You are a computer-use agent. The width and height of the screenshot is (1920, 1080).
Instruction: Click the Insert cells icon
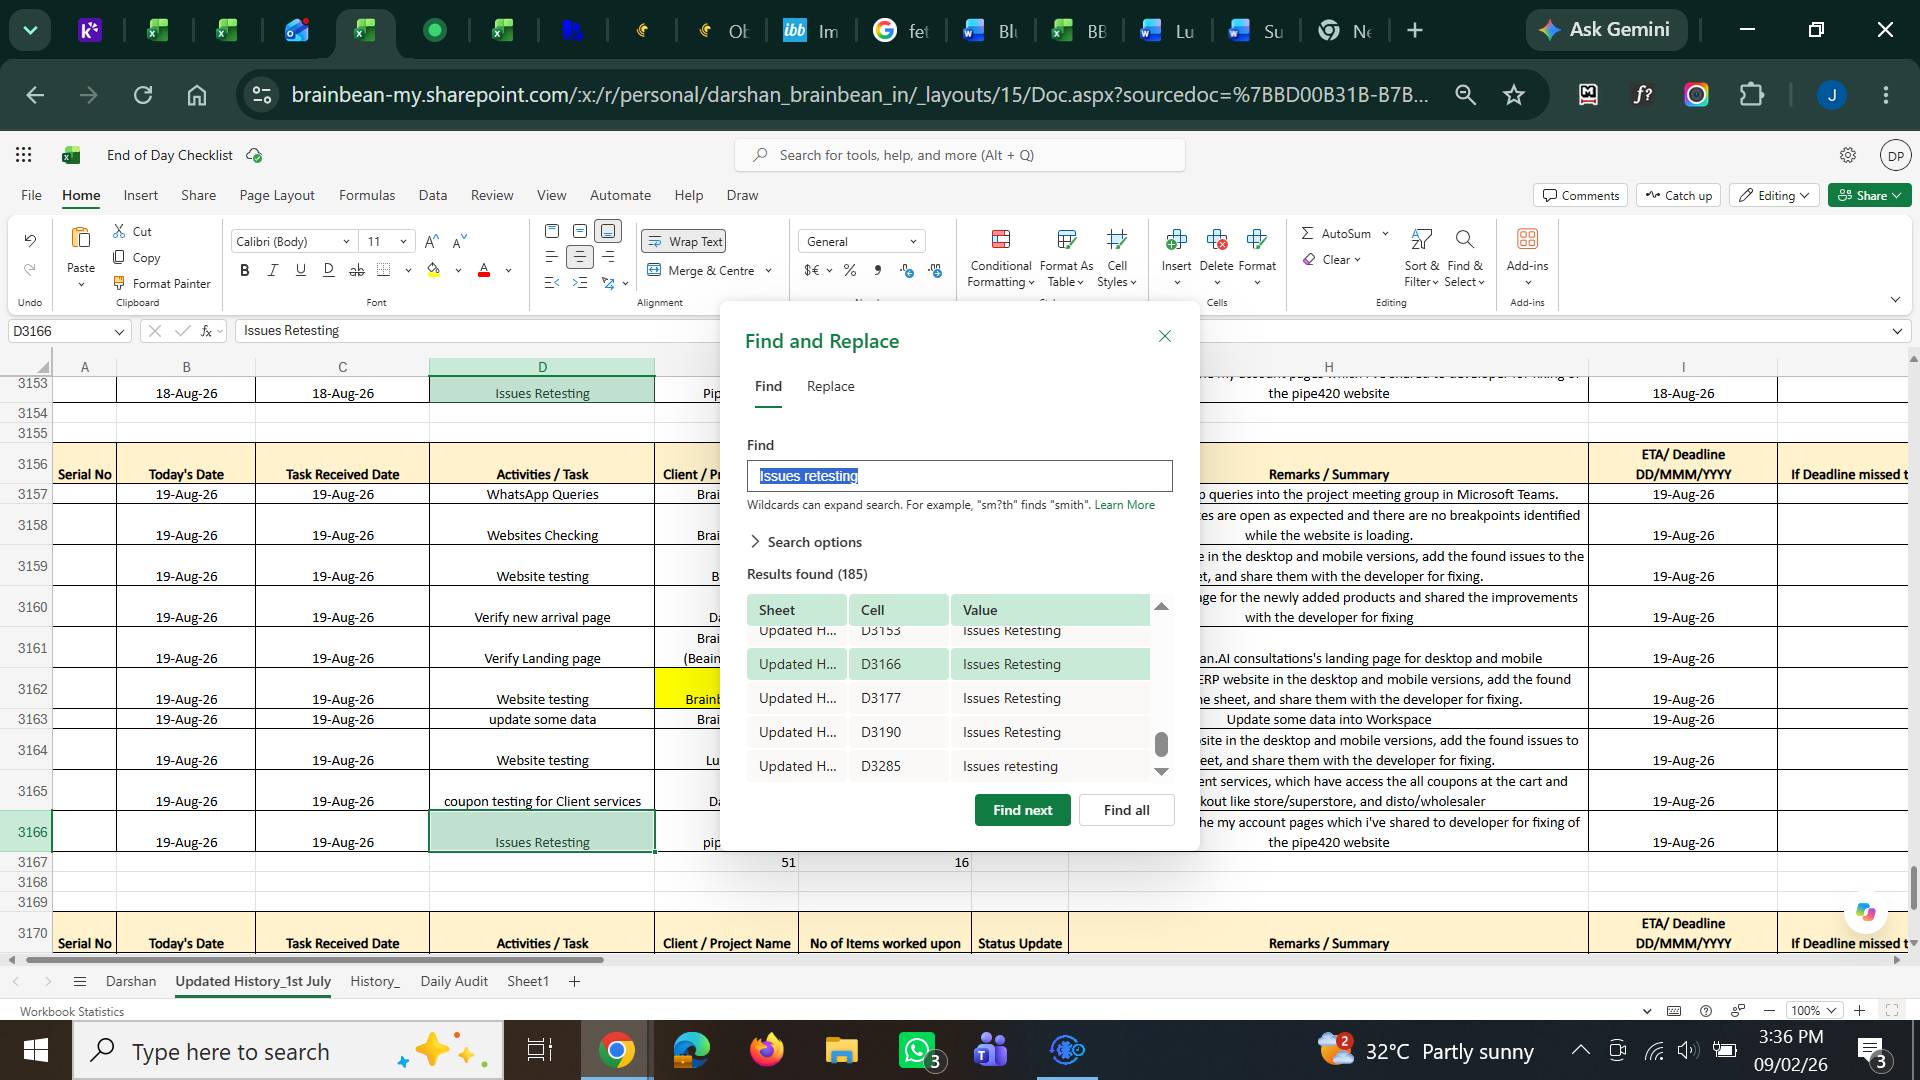click(1176, 239)
